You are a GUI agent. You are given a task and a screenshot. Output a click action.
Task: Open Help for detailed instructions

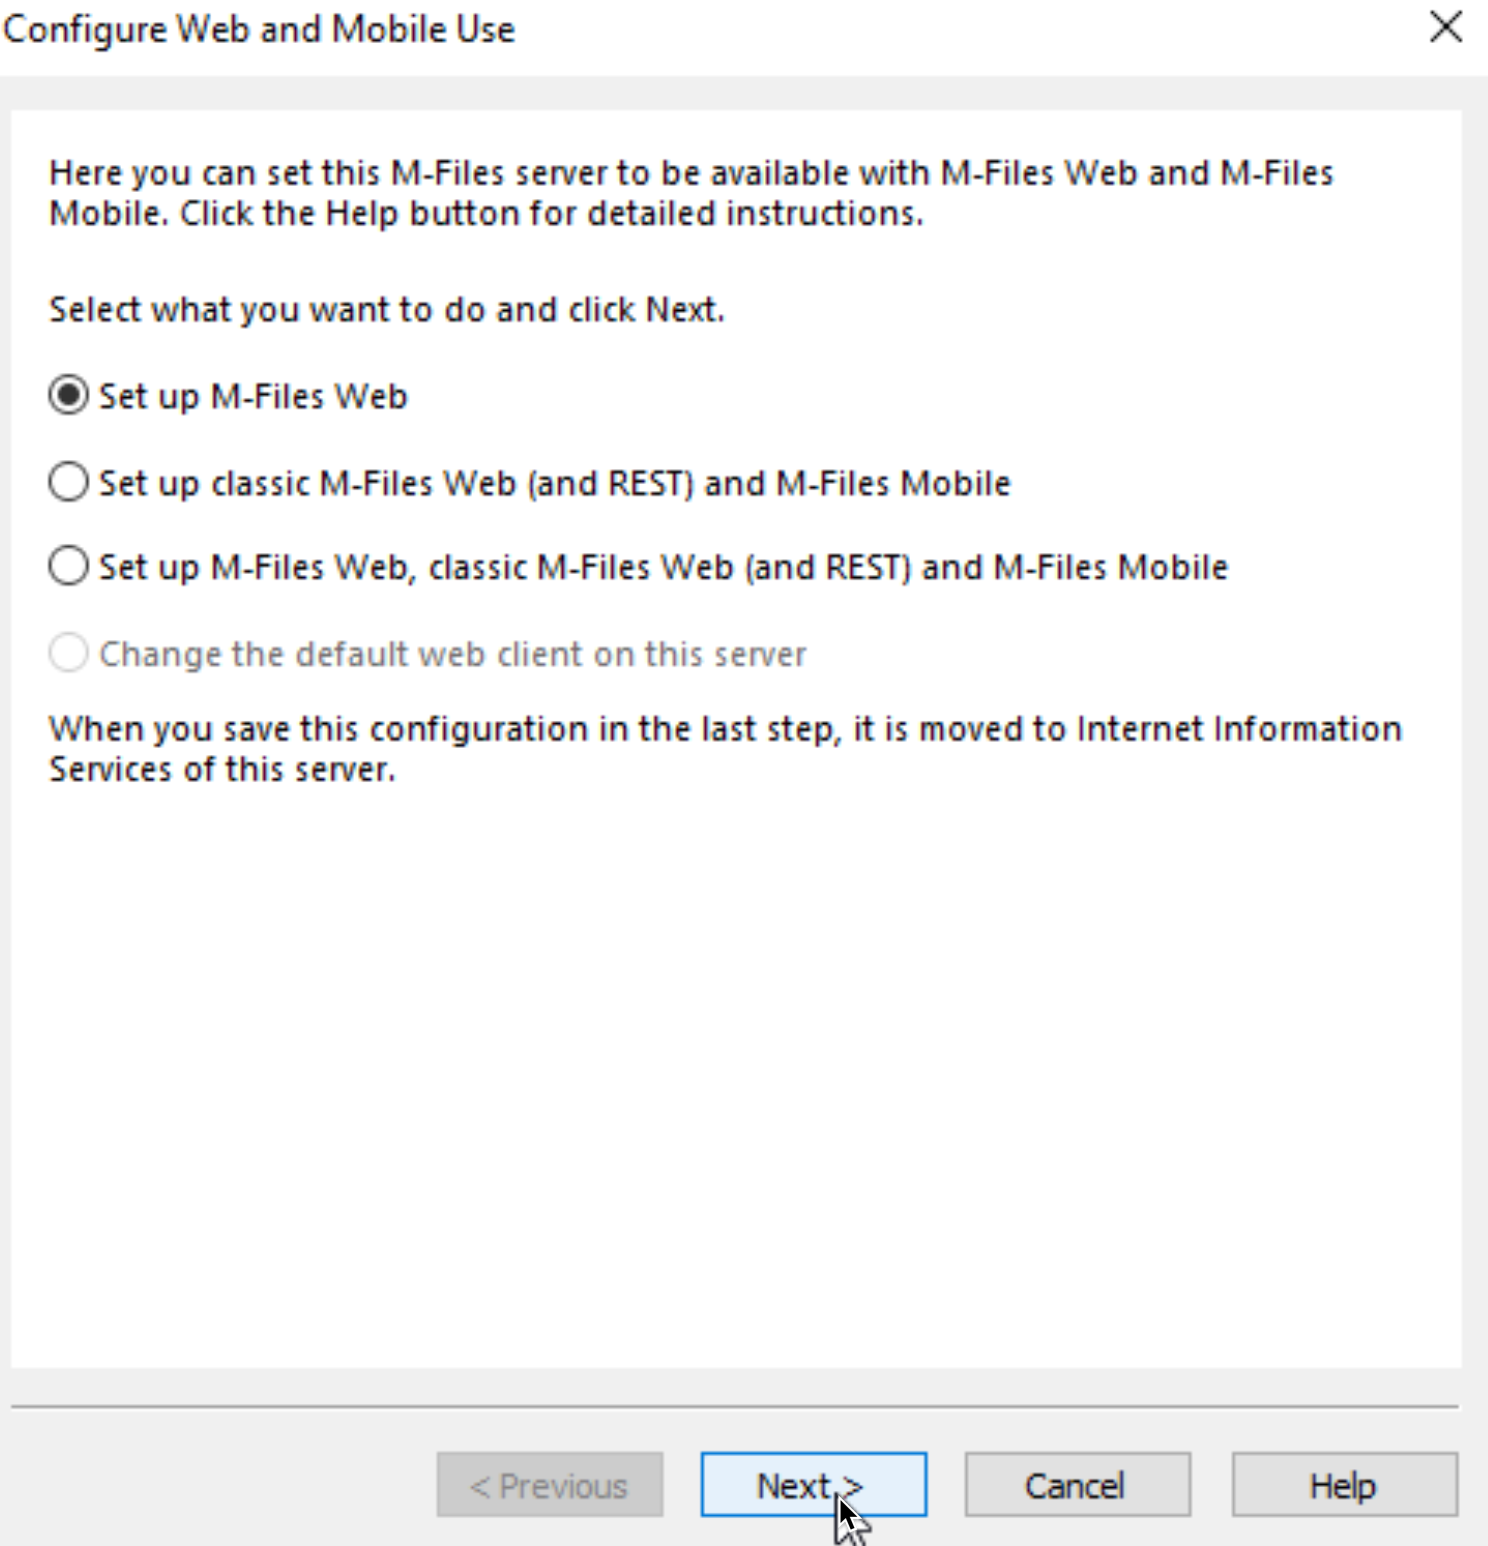click(x=1344, y=1484)
